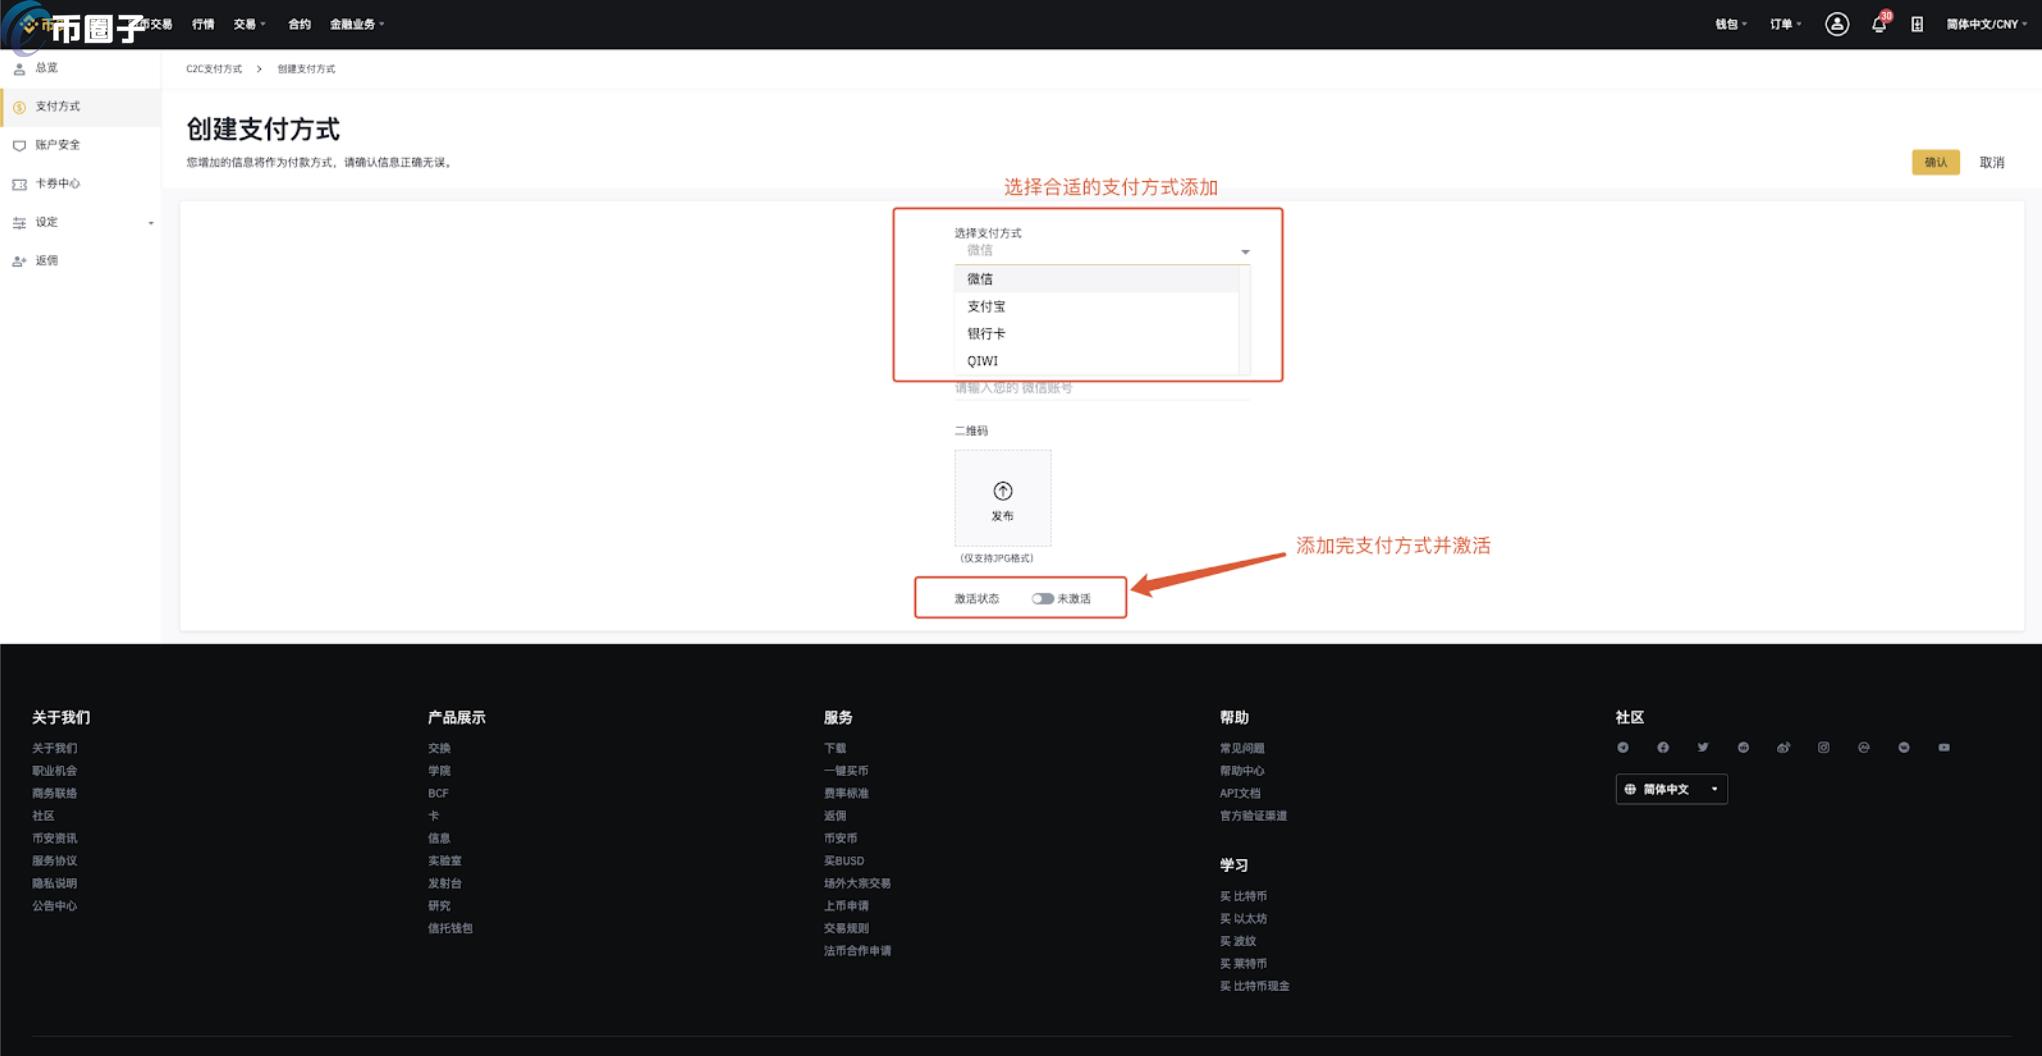Open 行情 markets in top navigation

pyautogui.click(x=203, y=24)
